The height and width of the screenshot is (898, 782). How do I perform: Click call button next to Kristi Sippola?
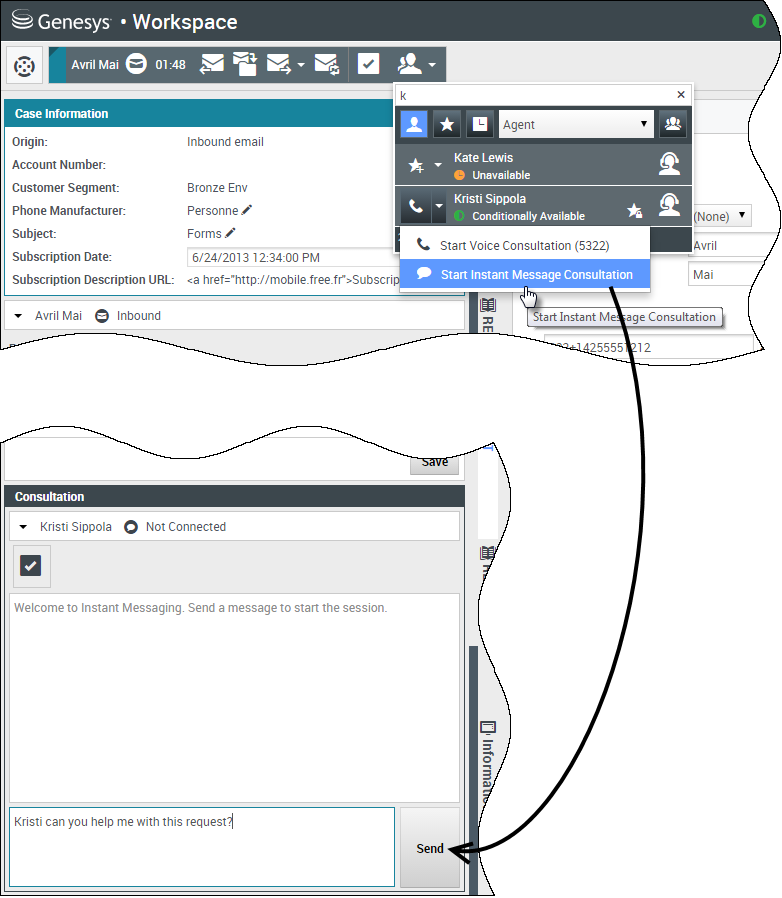(x=416, y=208)
